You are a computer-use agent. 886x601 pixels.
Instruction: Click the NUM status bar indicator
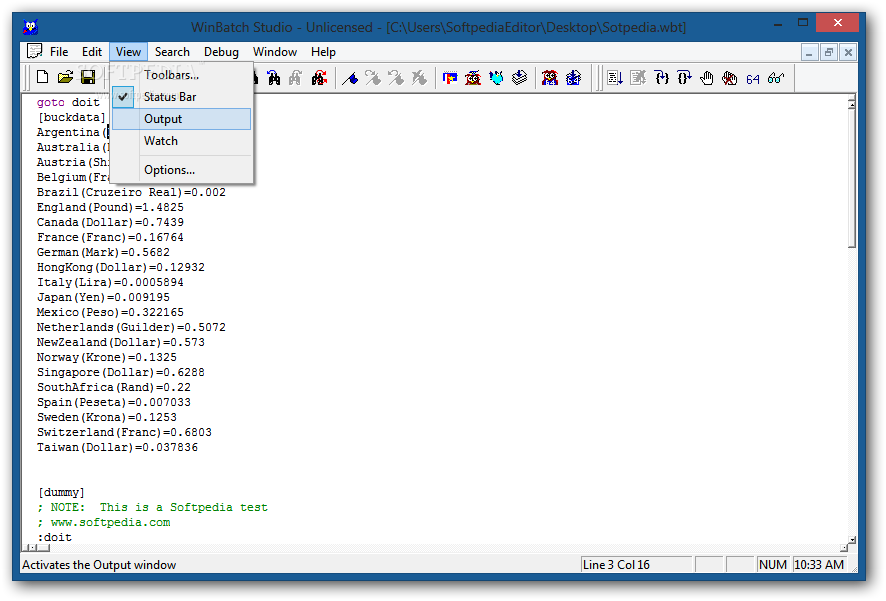click(x=772, y=564)
